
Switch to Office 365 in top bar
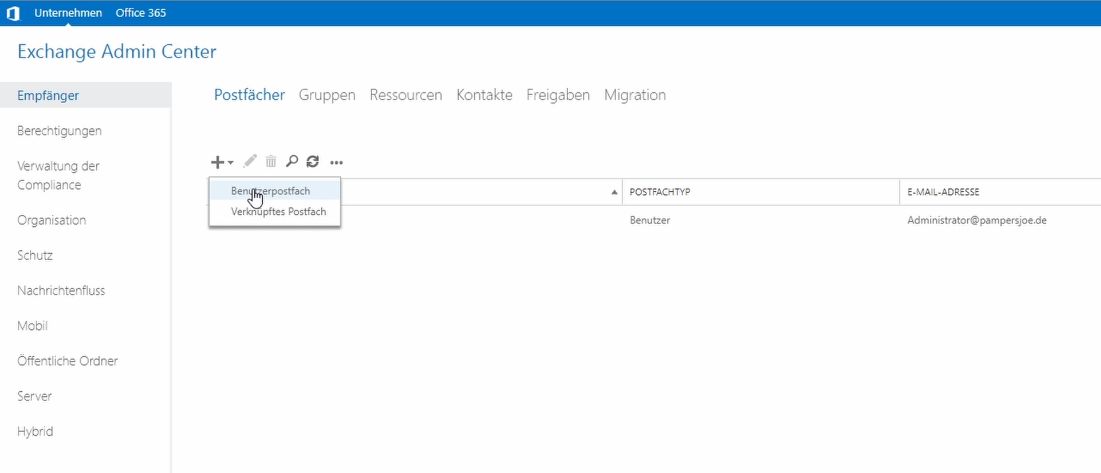[140, 13]
